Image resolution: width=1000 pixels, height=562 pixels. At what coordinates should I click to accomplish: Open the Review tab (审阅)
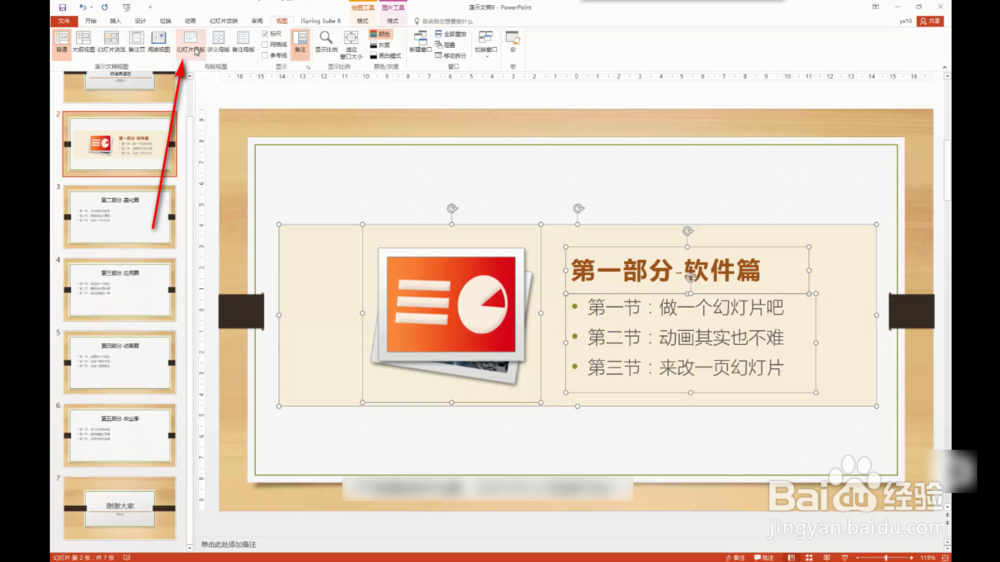pyautogui.click(x=257, y=21)
